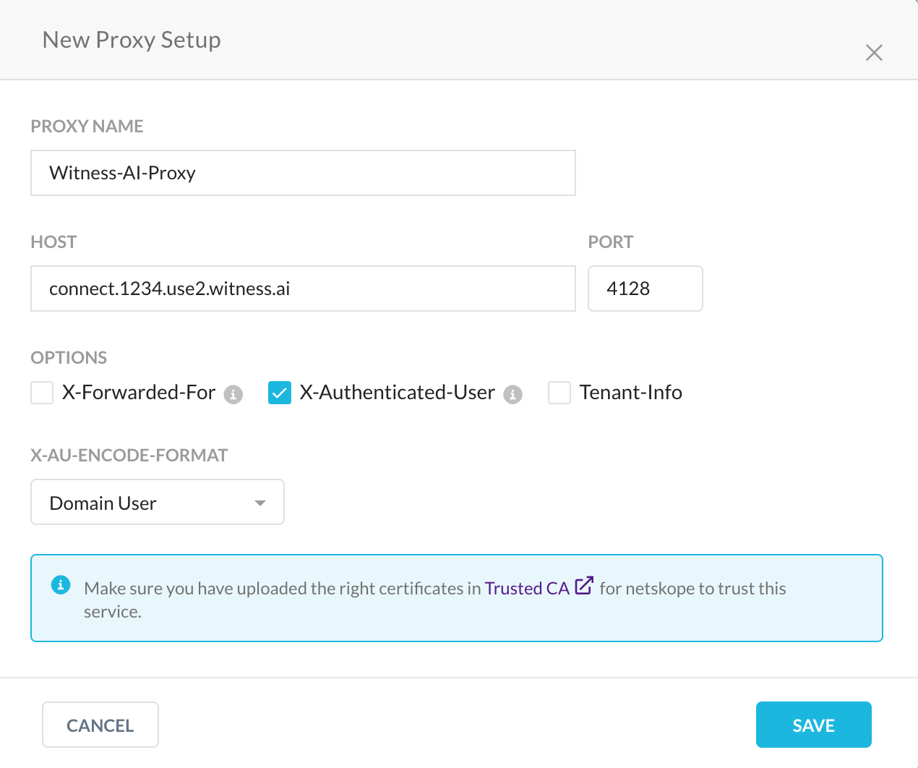Uncheck the X-Authenticated-User option
This screenshot has width=918, height=768.
[280, 393]
